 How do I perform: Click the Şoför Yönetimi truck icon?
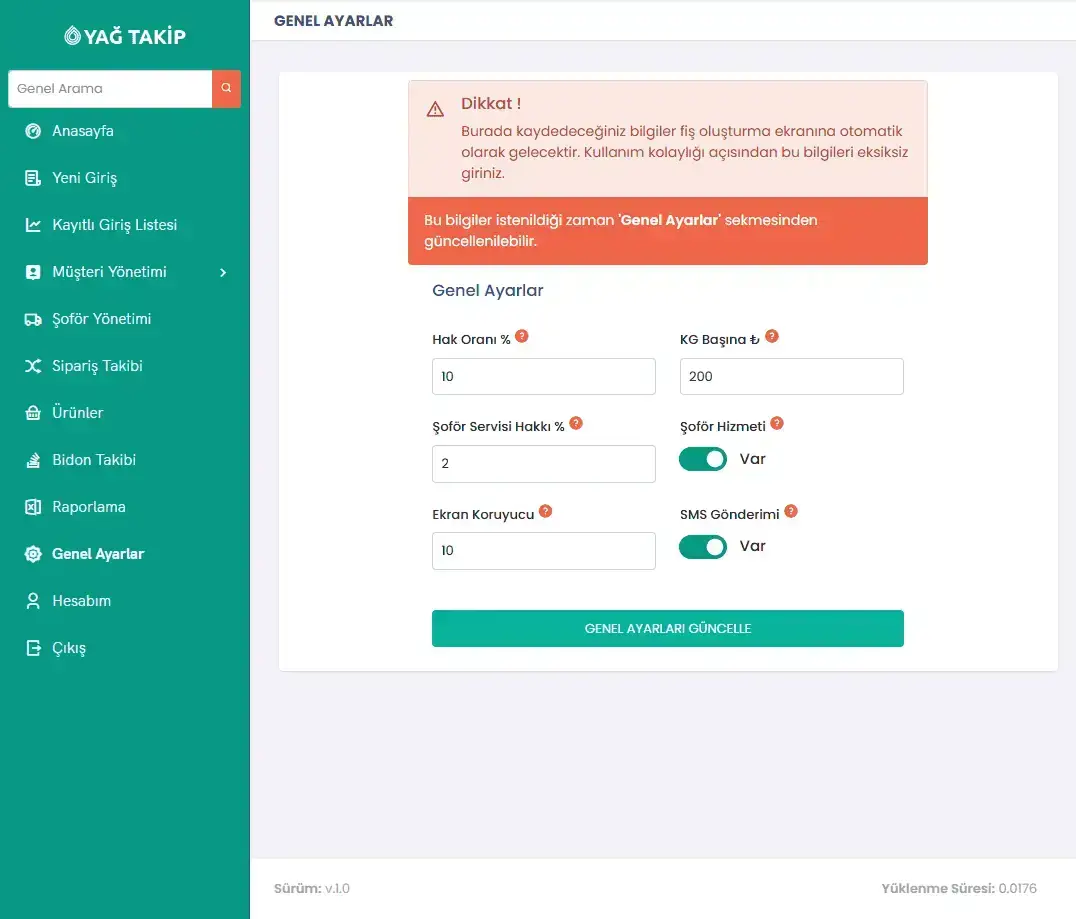pyautogui.click(x=33, y=319)
